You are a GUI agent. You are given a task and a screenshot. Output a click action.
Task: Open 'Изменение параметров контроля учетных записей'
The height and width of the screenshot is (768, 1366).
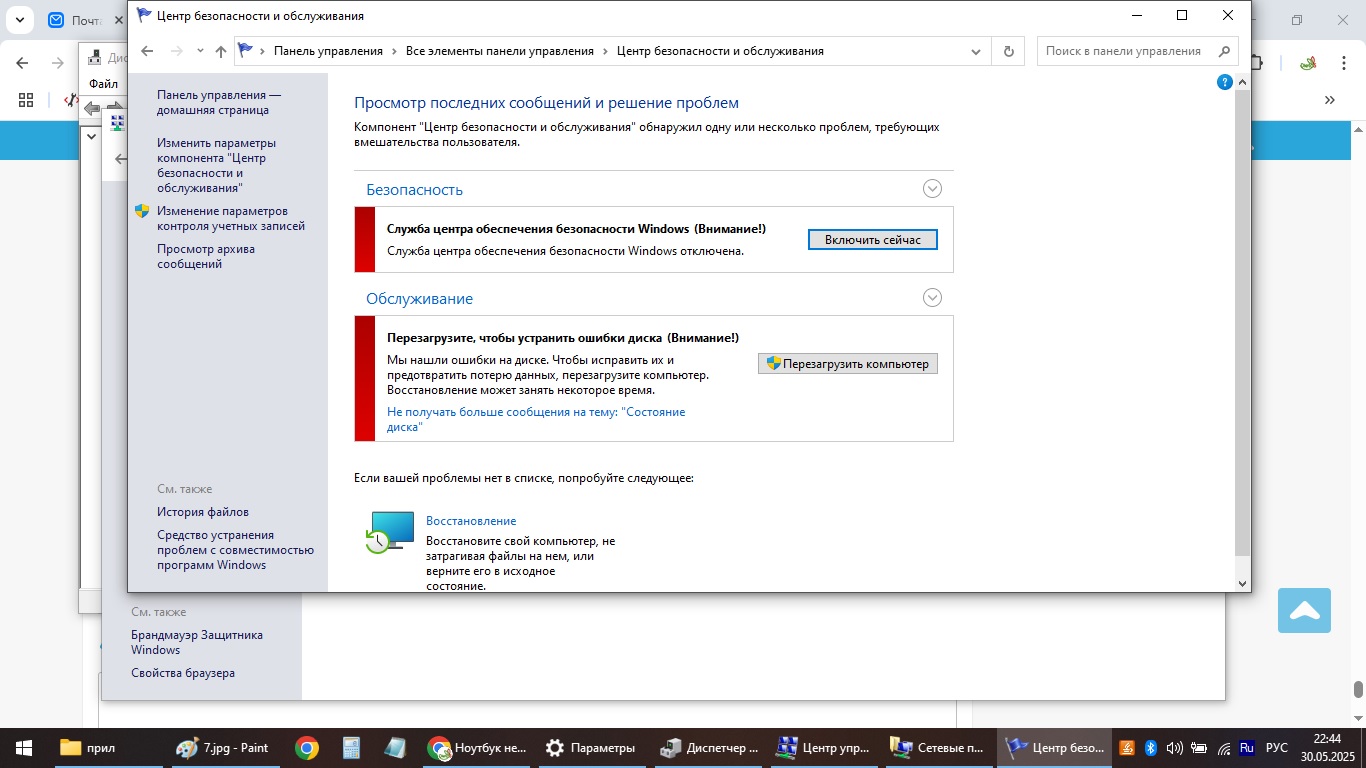(x=231, y=218)
